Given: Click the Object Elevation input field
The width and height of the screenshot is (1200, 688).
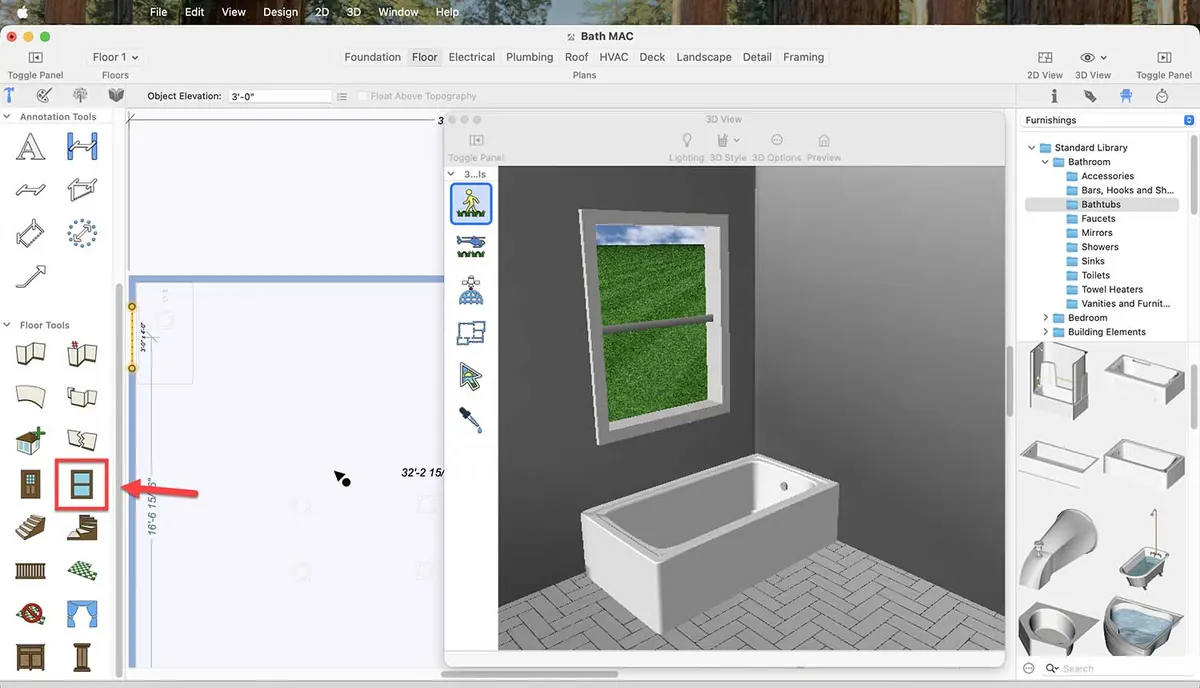Looking at the screenshot, I should coord(278,96).
